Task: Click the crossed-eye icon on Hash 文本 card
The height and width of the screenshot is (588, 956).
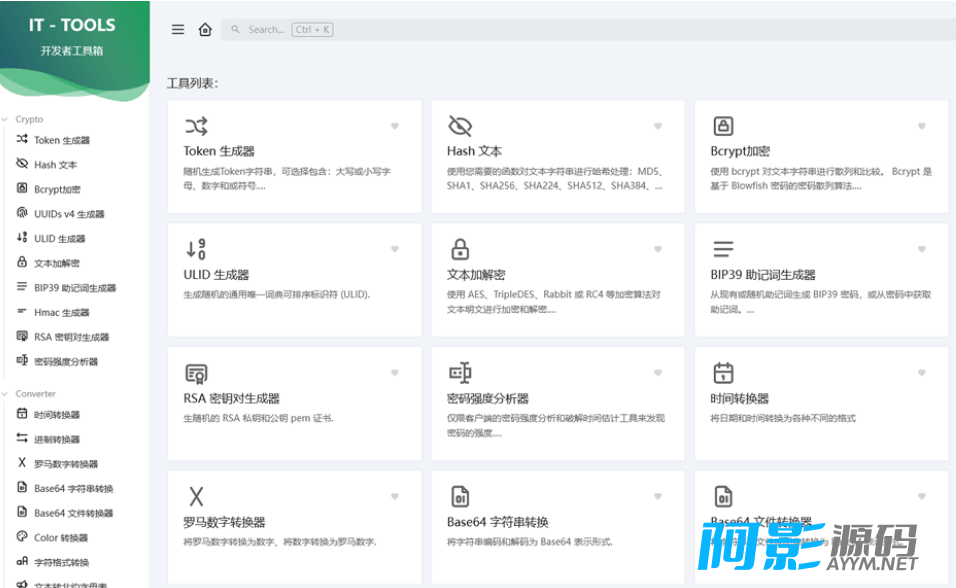Action: [459, 126]
